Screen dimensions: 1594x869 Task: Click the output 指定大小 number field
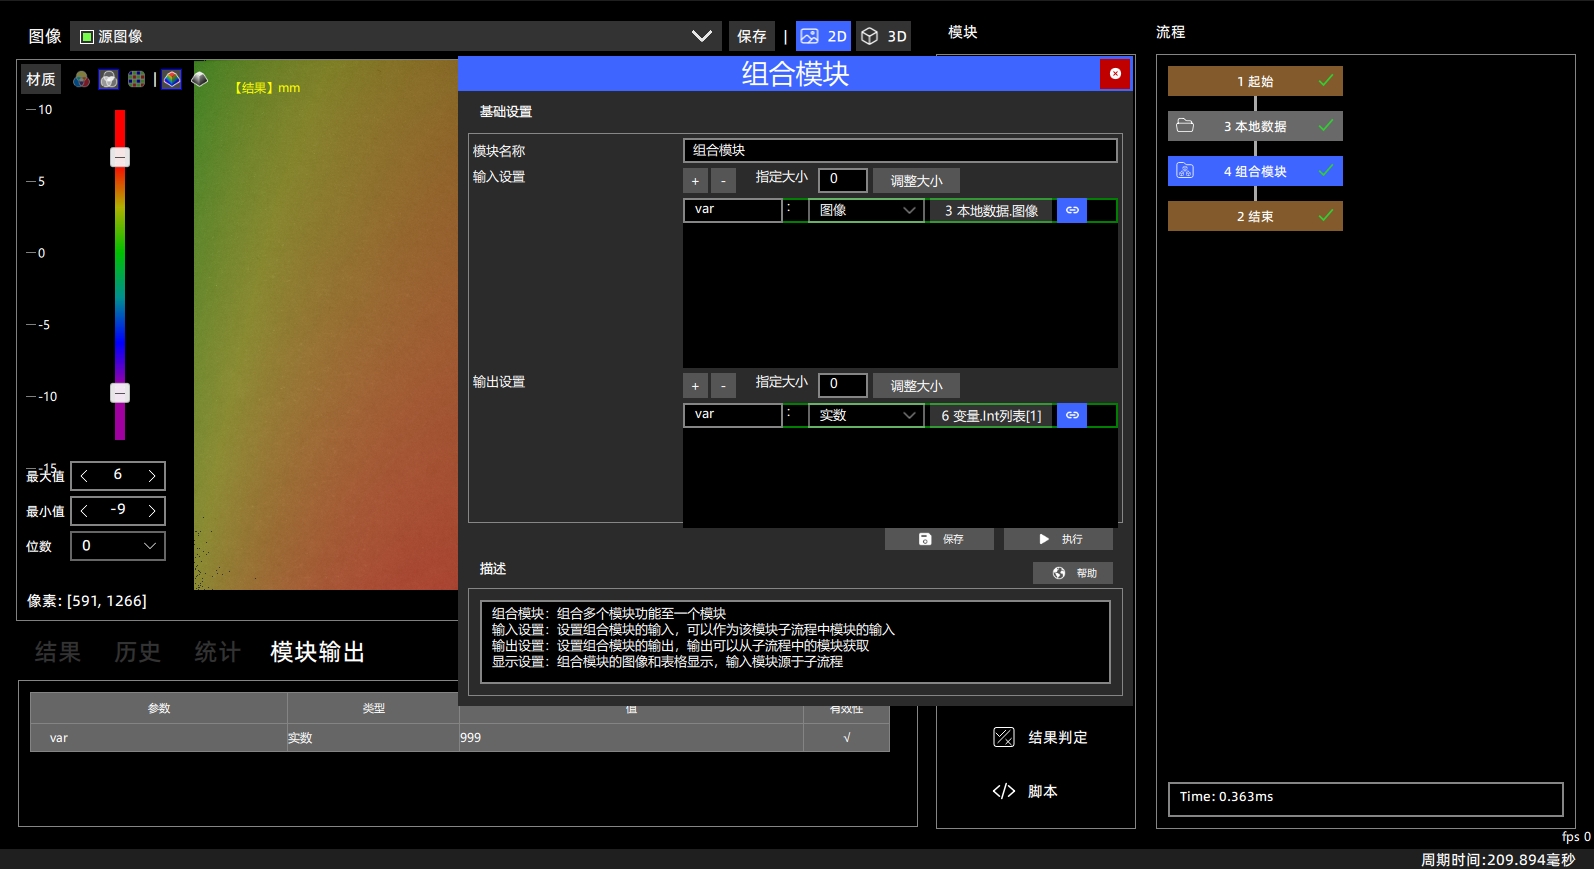pos(843,385)
